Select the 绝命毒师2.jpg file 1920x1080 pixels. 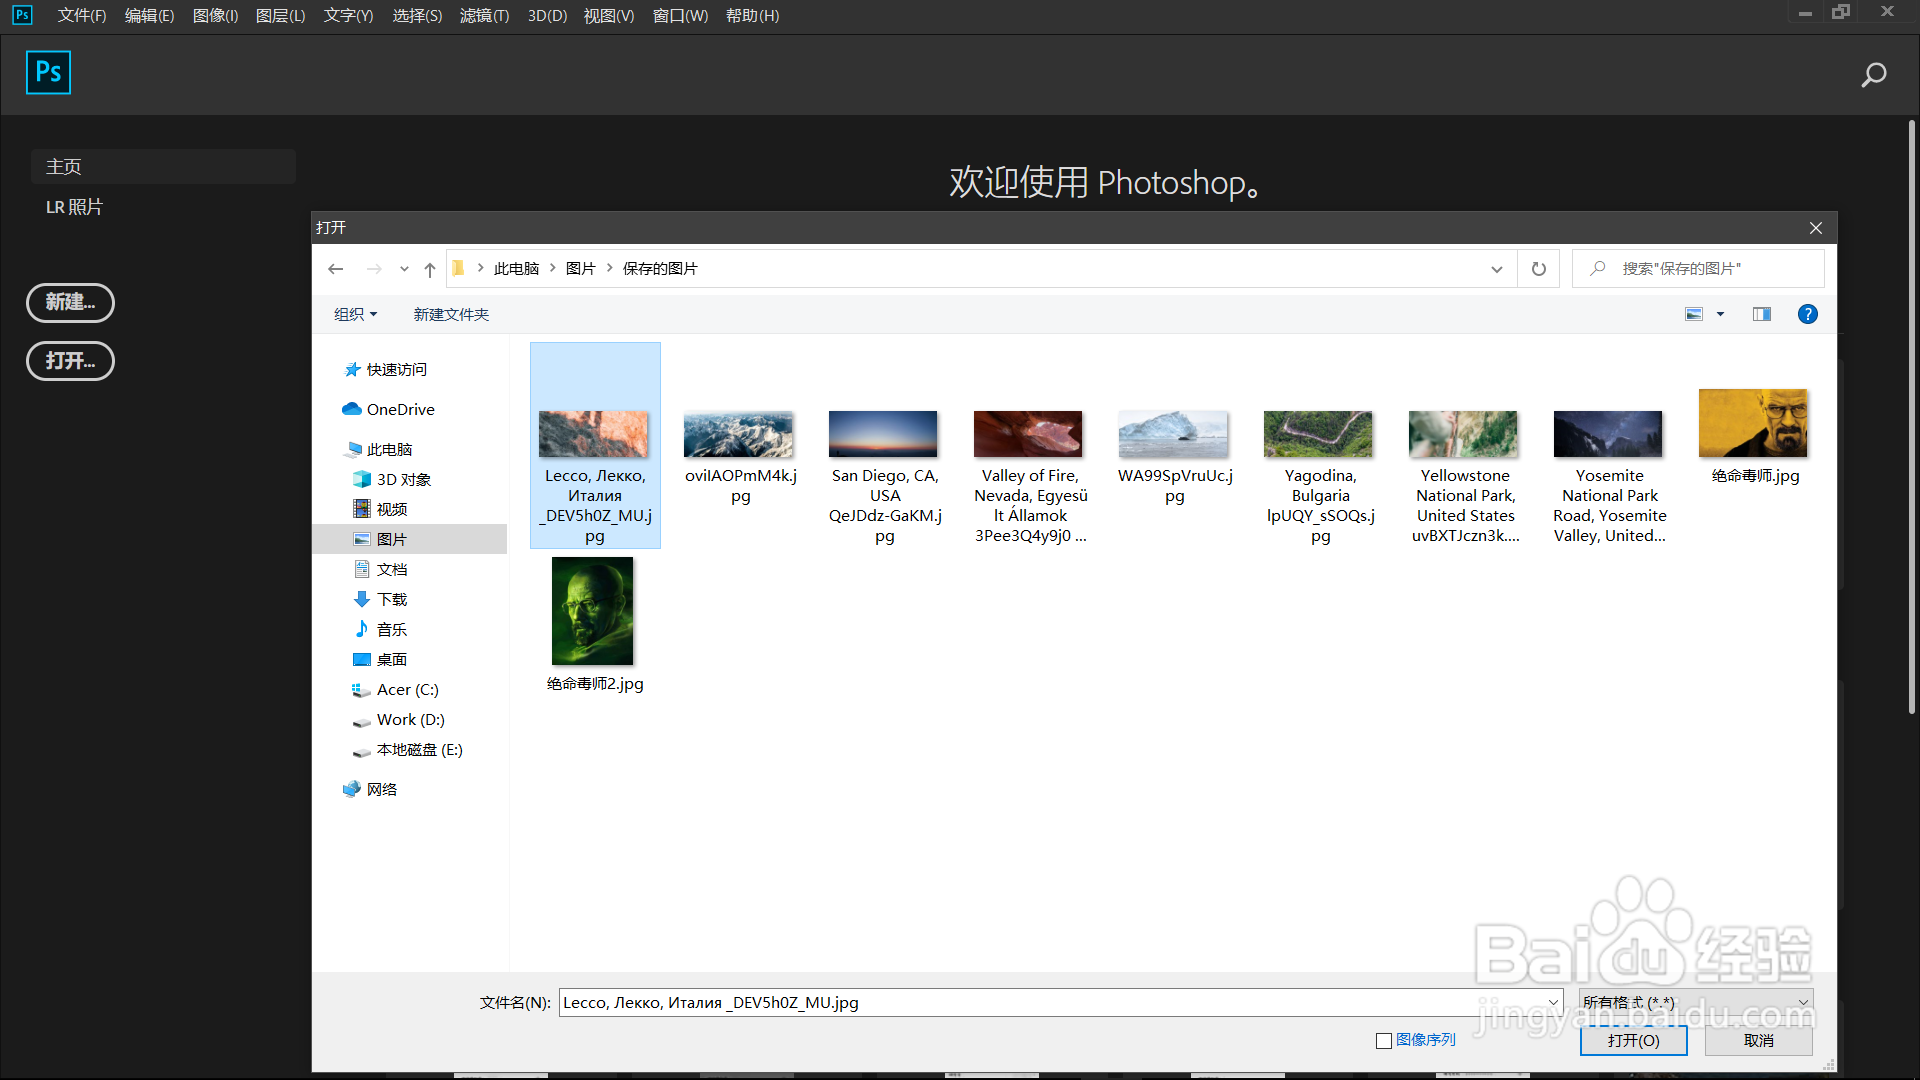coord(594,625)
